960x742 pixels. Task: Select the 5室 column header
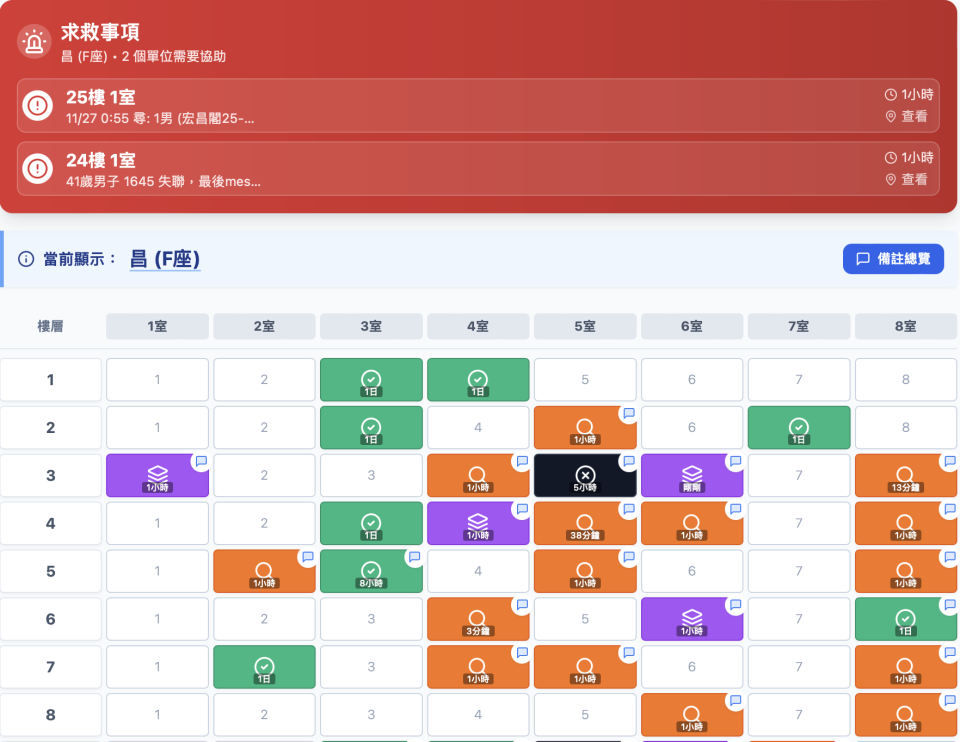585,326
